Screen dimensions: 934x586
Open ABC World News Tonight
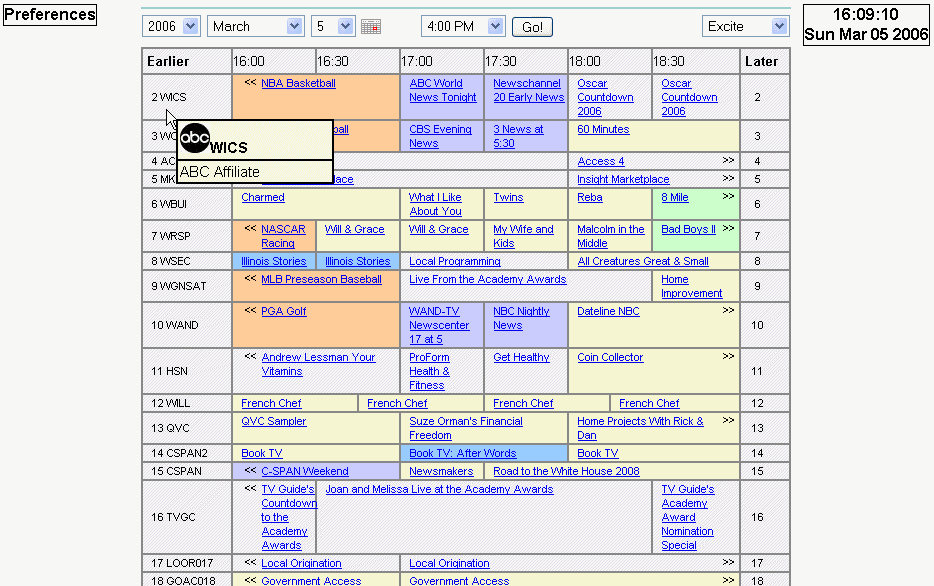(443, 91)
